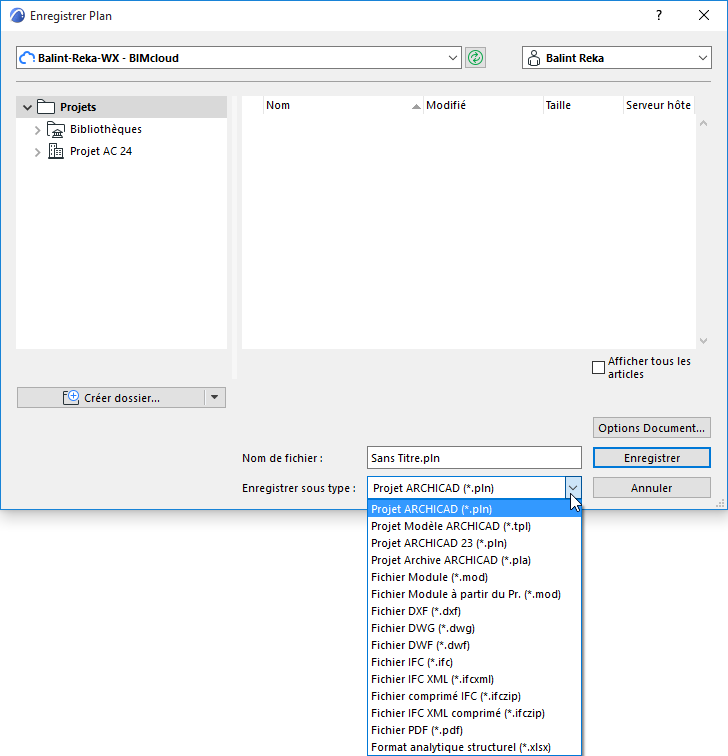The width and height of the screenshot is (728, 756).
Task: Click the Balint Reka user icon
Action: tap(534, 58)
